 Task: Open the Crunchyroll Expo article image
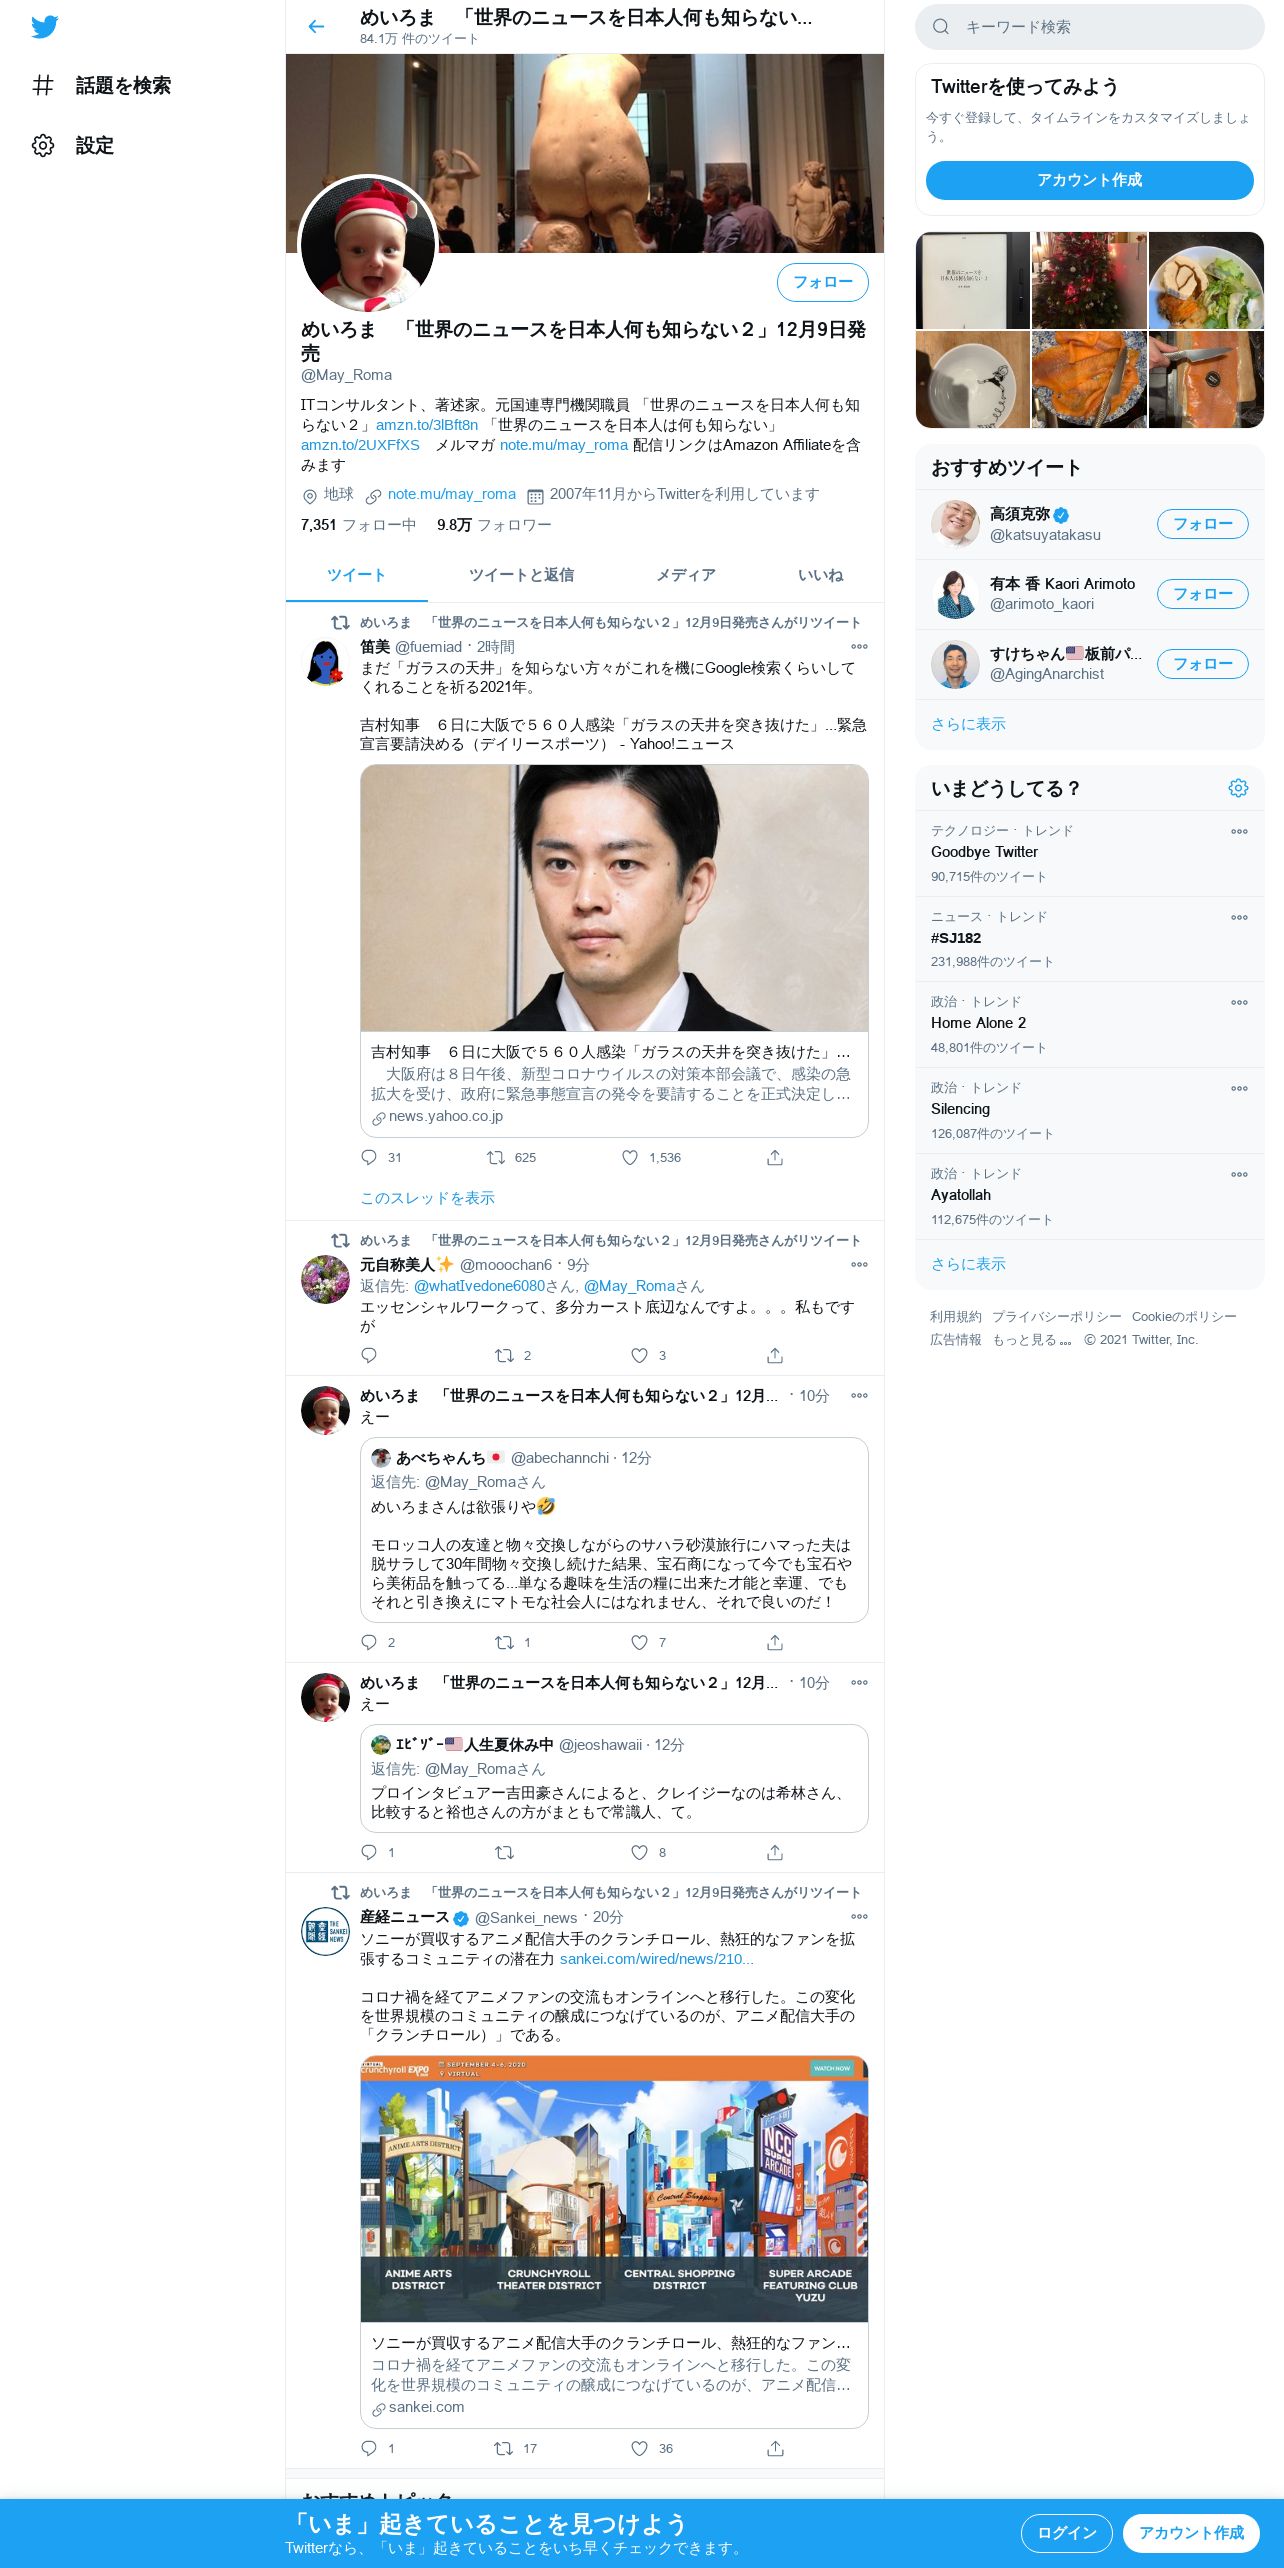pyautogui.click(x=614, y=2188)
